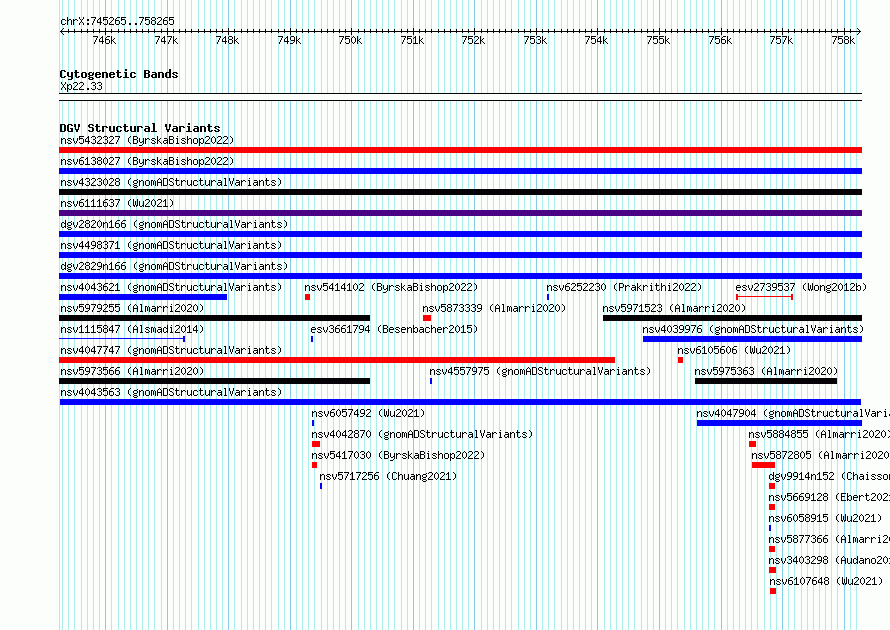Screen dimensions: 890x630
Task: Select the red nsv6107648 marker
Action: pos(773,591)
